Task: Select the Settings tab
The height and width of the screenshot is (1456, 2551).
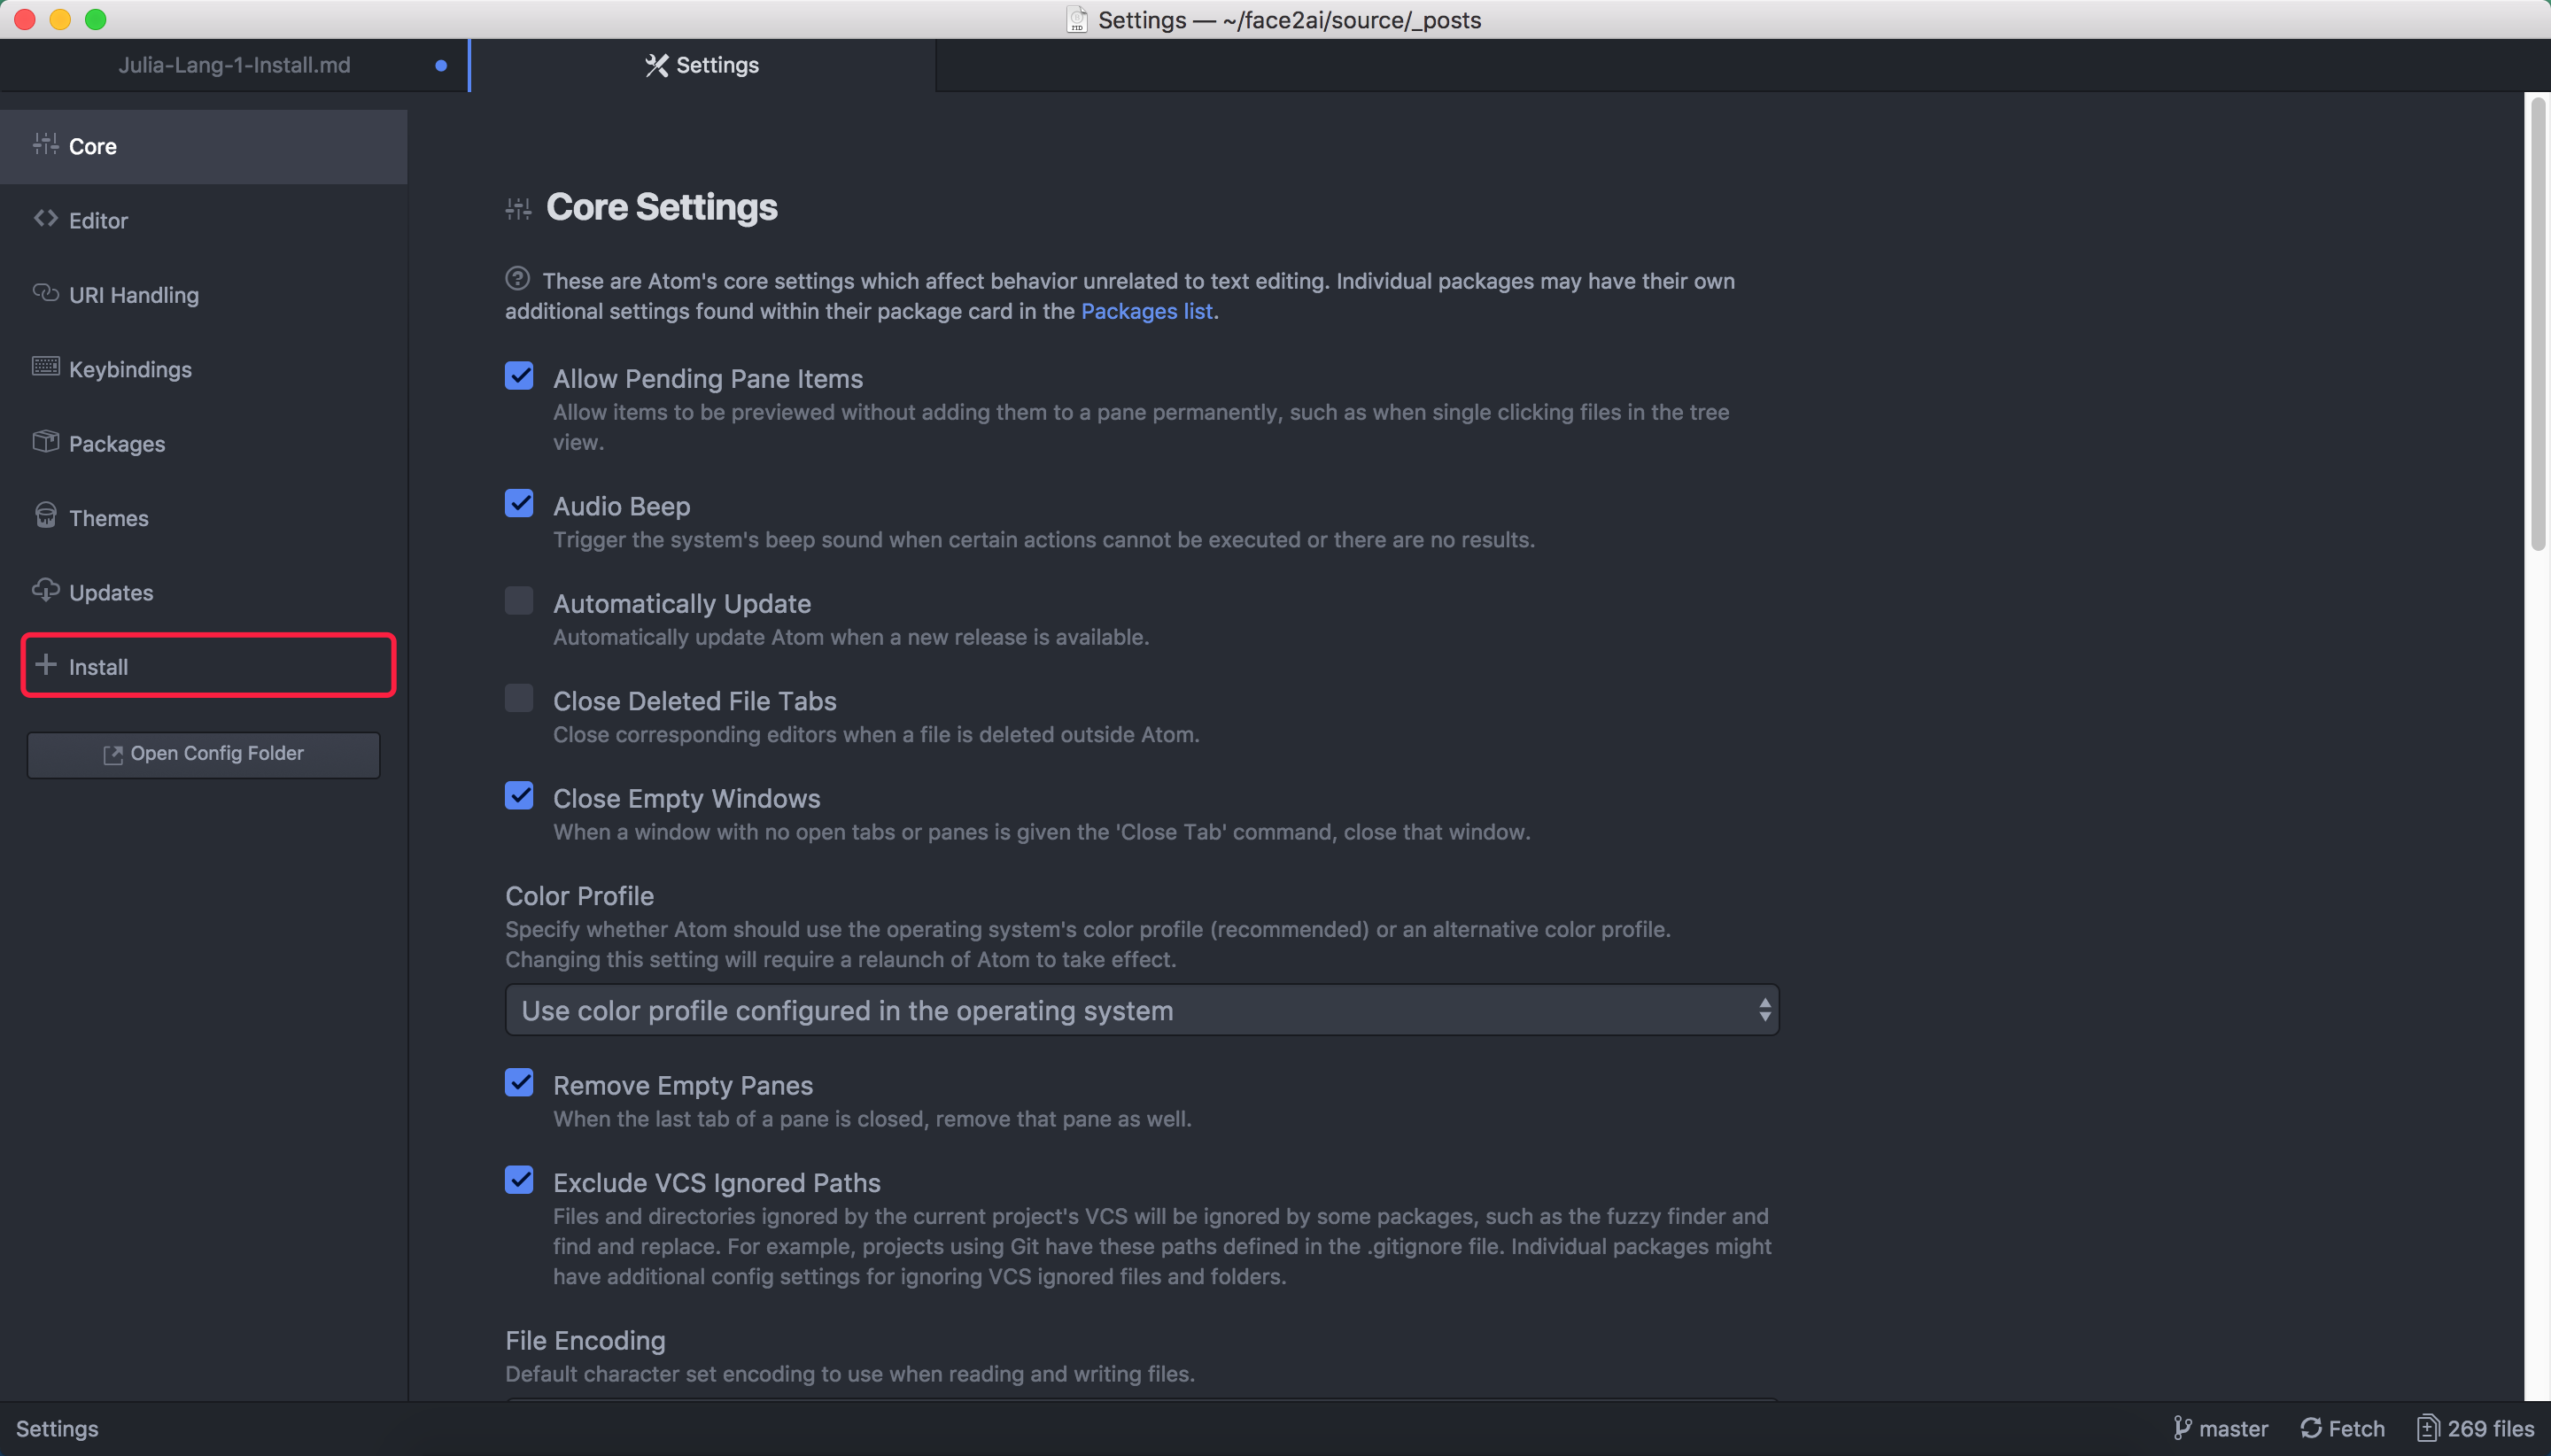Action: pos(702,65)
